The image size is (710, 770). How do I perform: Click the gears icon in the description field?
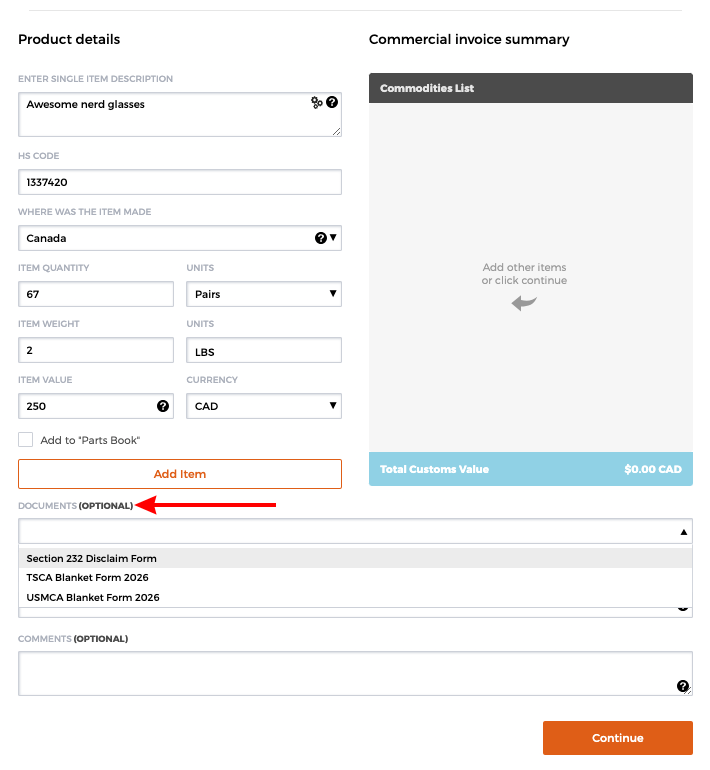tap(317, 102)
